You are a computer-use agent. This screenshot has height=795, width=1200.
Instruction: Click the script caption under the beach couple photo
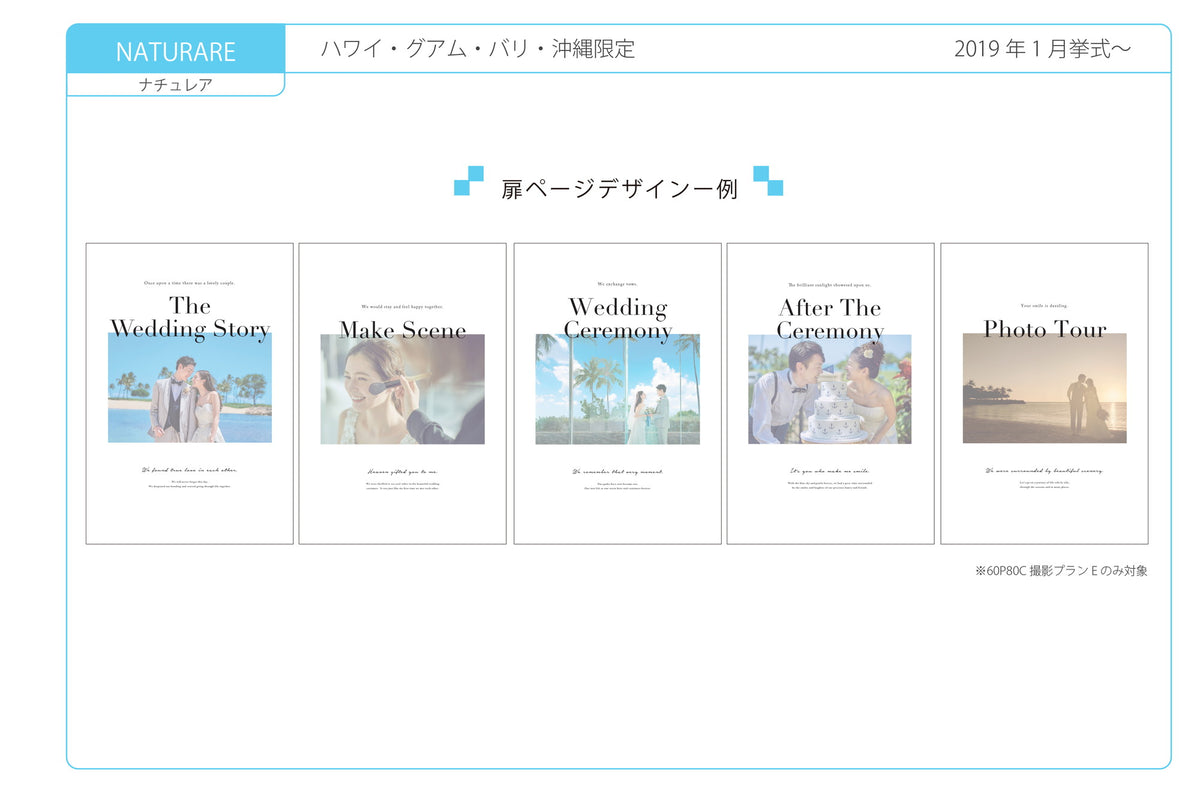coord(190,469)
